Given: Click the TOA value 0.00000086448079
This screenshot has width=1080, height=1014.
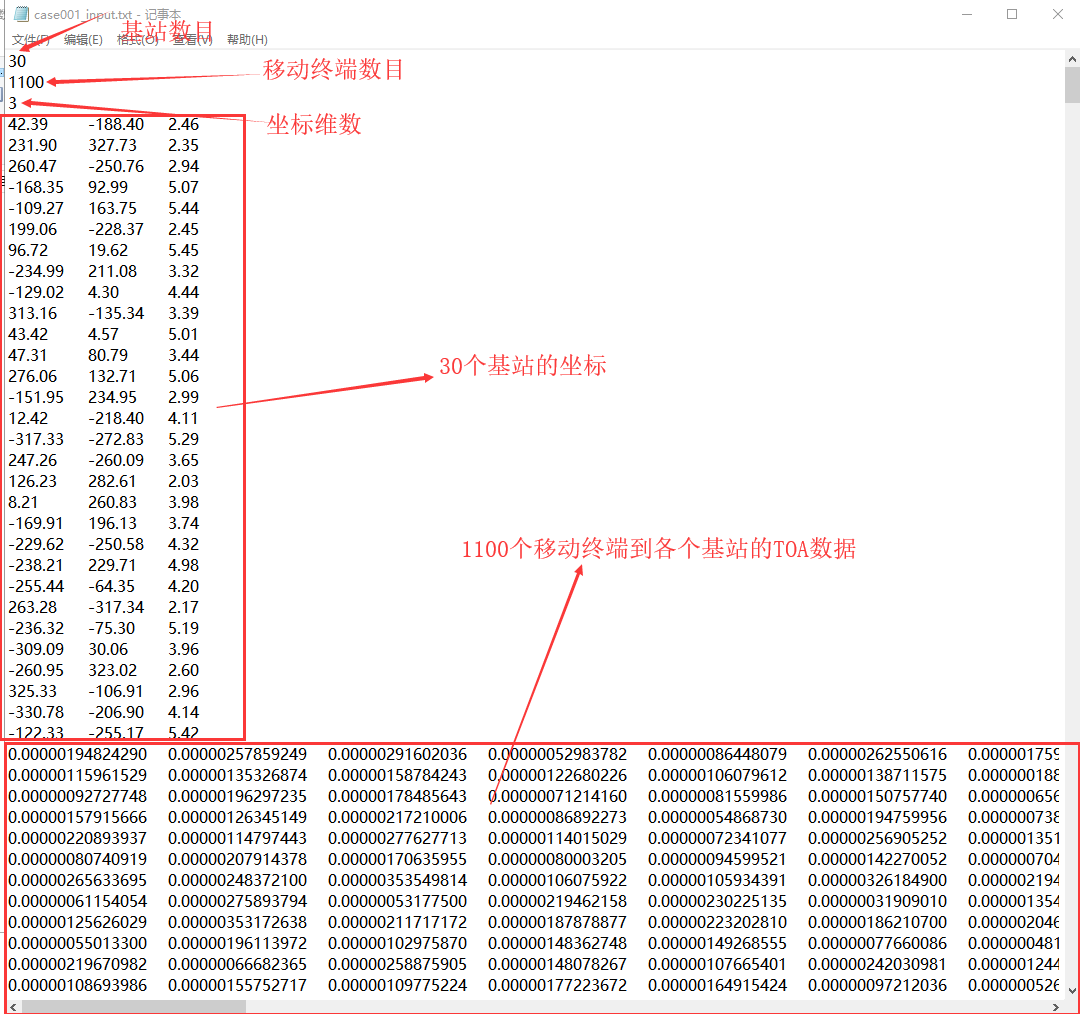Looking at the screenshot, I should (718, 755).
